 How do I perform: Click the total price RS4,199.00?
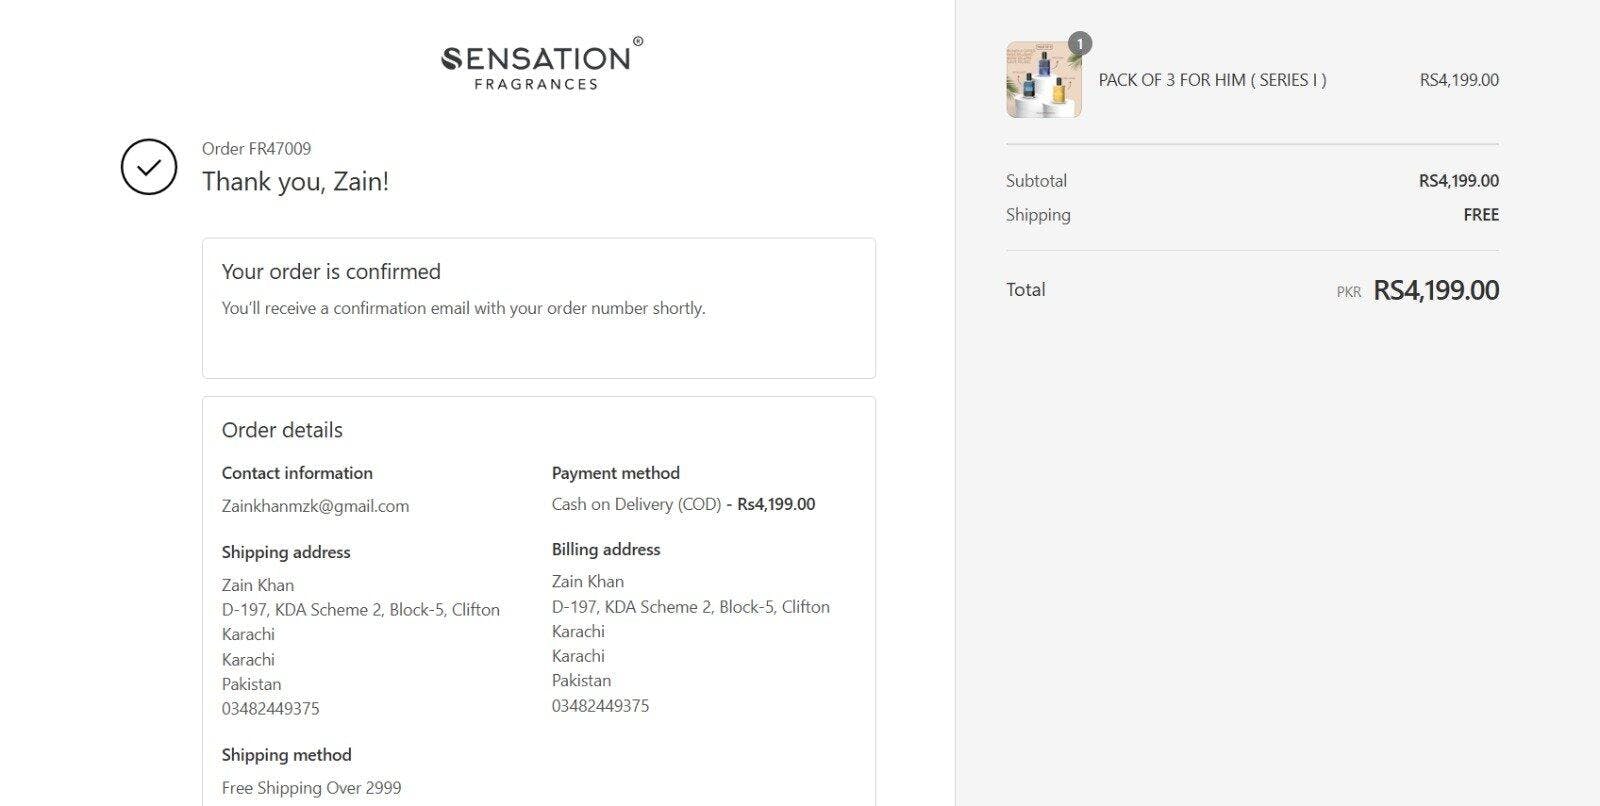1436,291
